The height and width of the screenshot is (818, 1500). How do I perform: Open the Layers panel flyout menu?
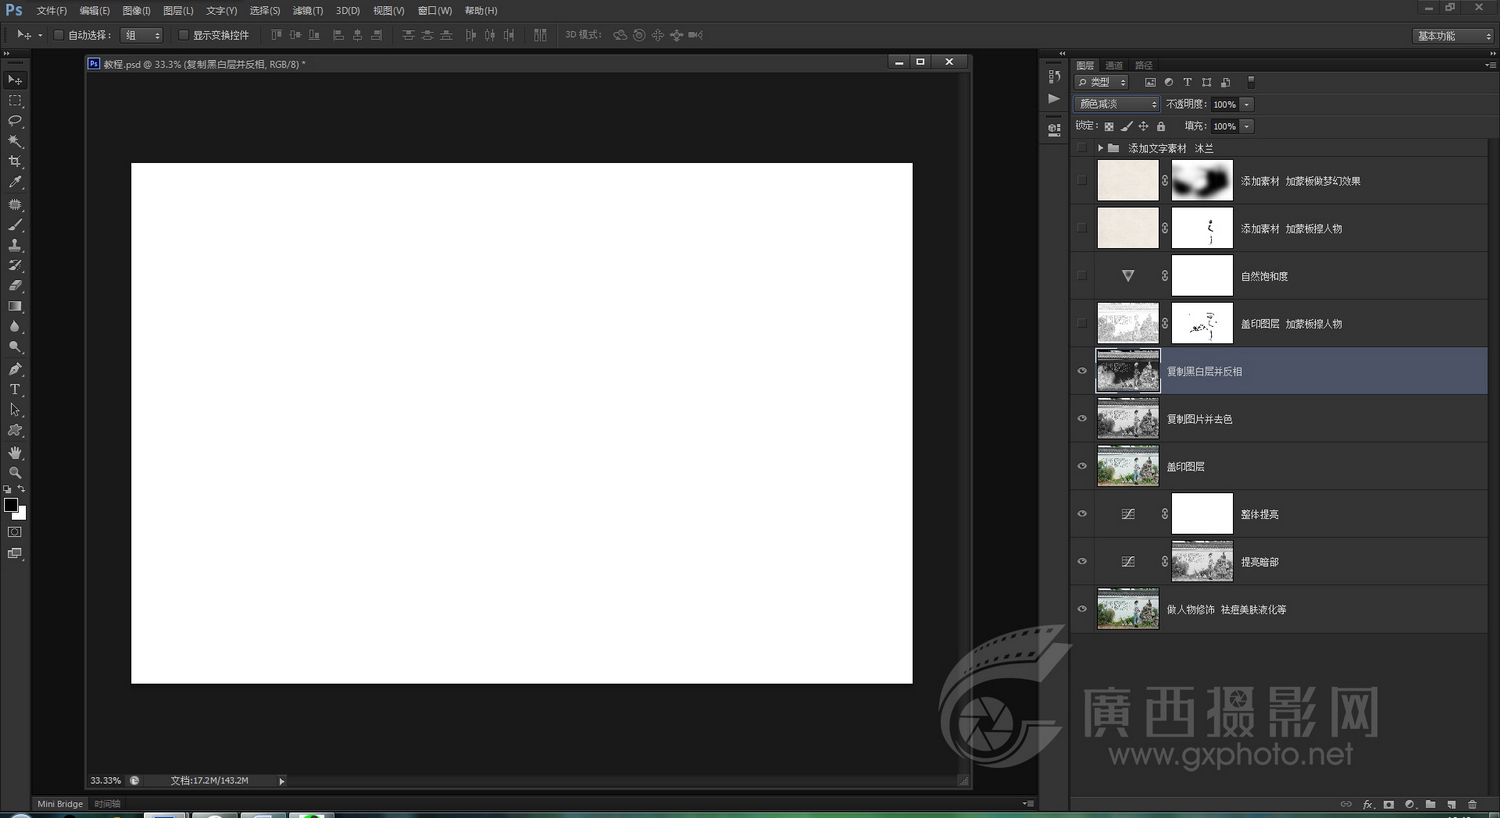[1490, 65]
